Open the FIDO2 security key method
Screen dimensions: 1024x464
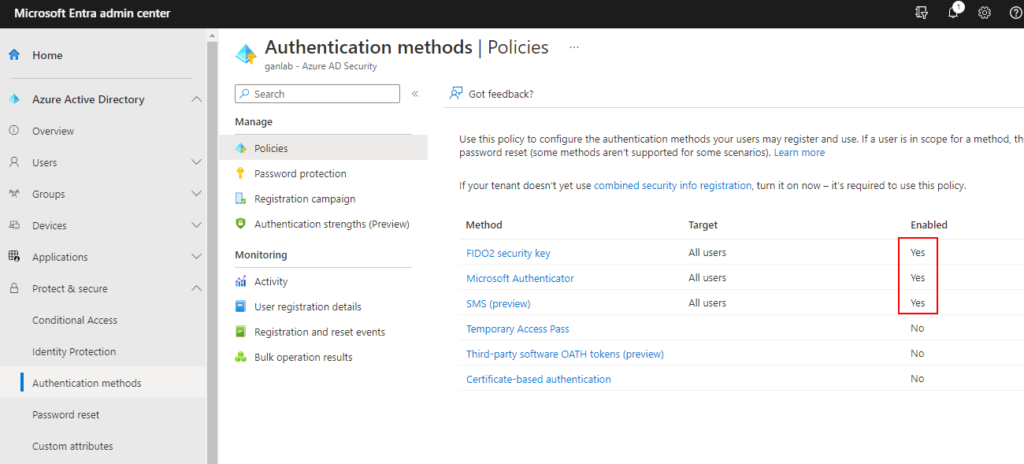(508, 253)
